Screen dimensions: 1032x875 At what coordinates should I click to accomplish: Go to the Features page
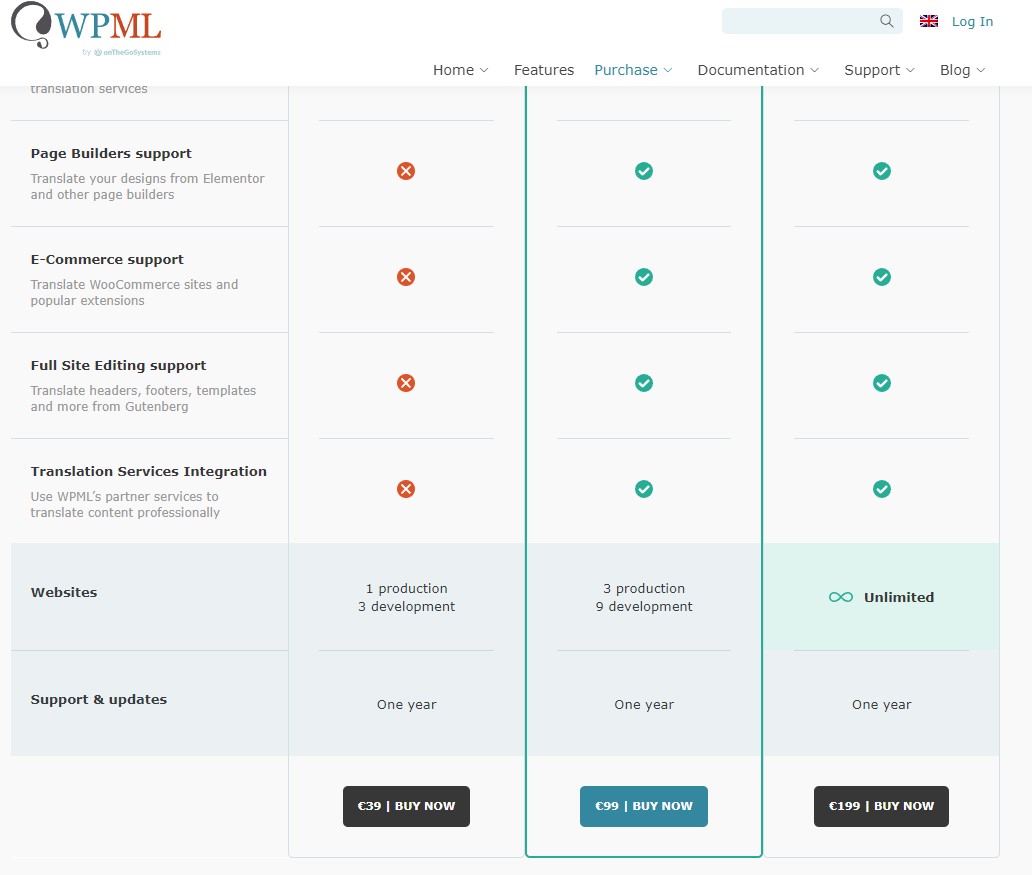coord(544,70)
